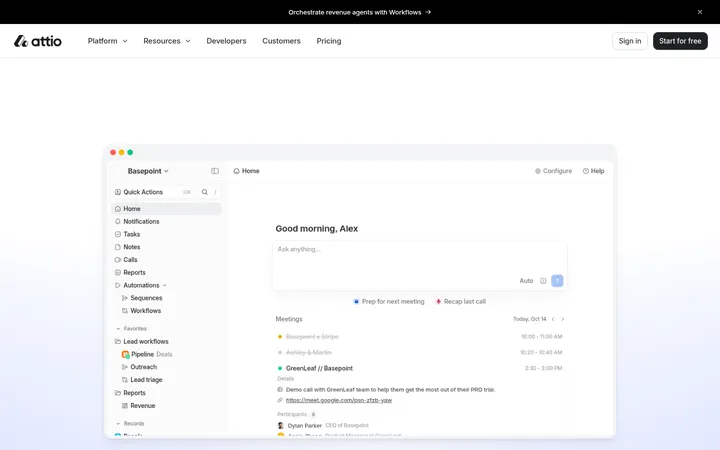Image resolution: width=720 pixels, height=450 pixels.
Task: Expand the Resources menu
Action: tap(167, 41)
